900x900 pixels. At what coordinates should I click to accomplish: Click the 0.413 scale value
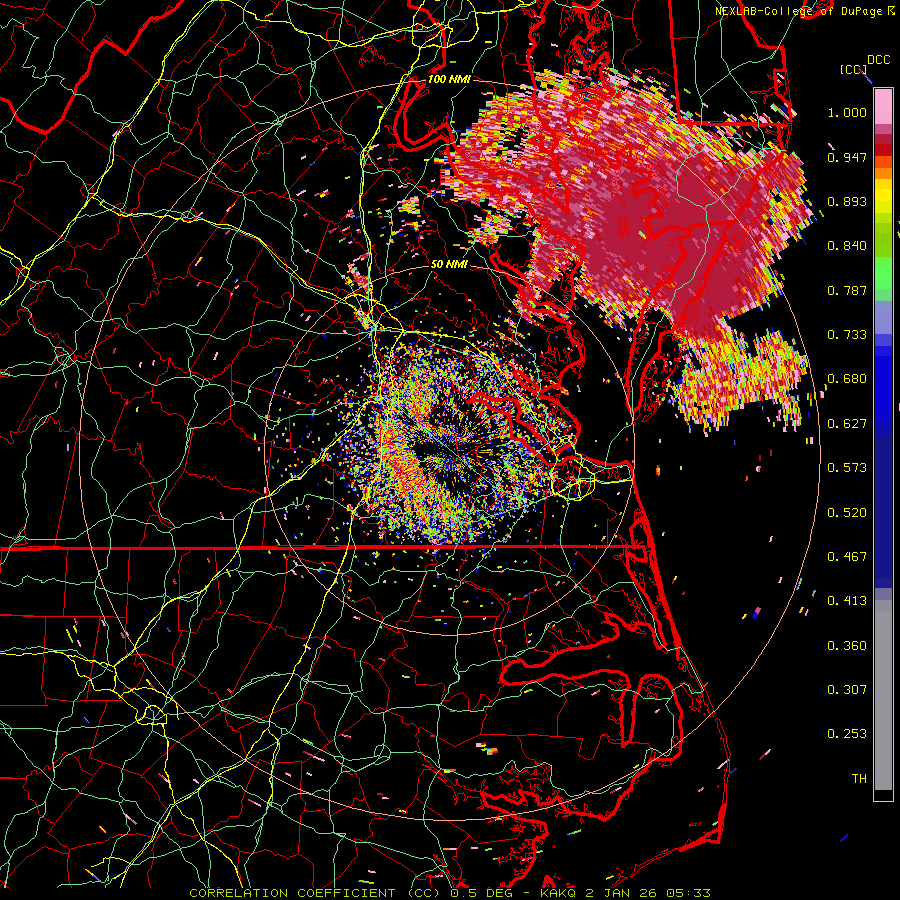click(x=847, y=601)
